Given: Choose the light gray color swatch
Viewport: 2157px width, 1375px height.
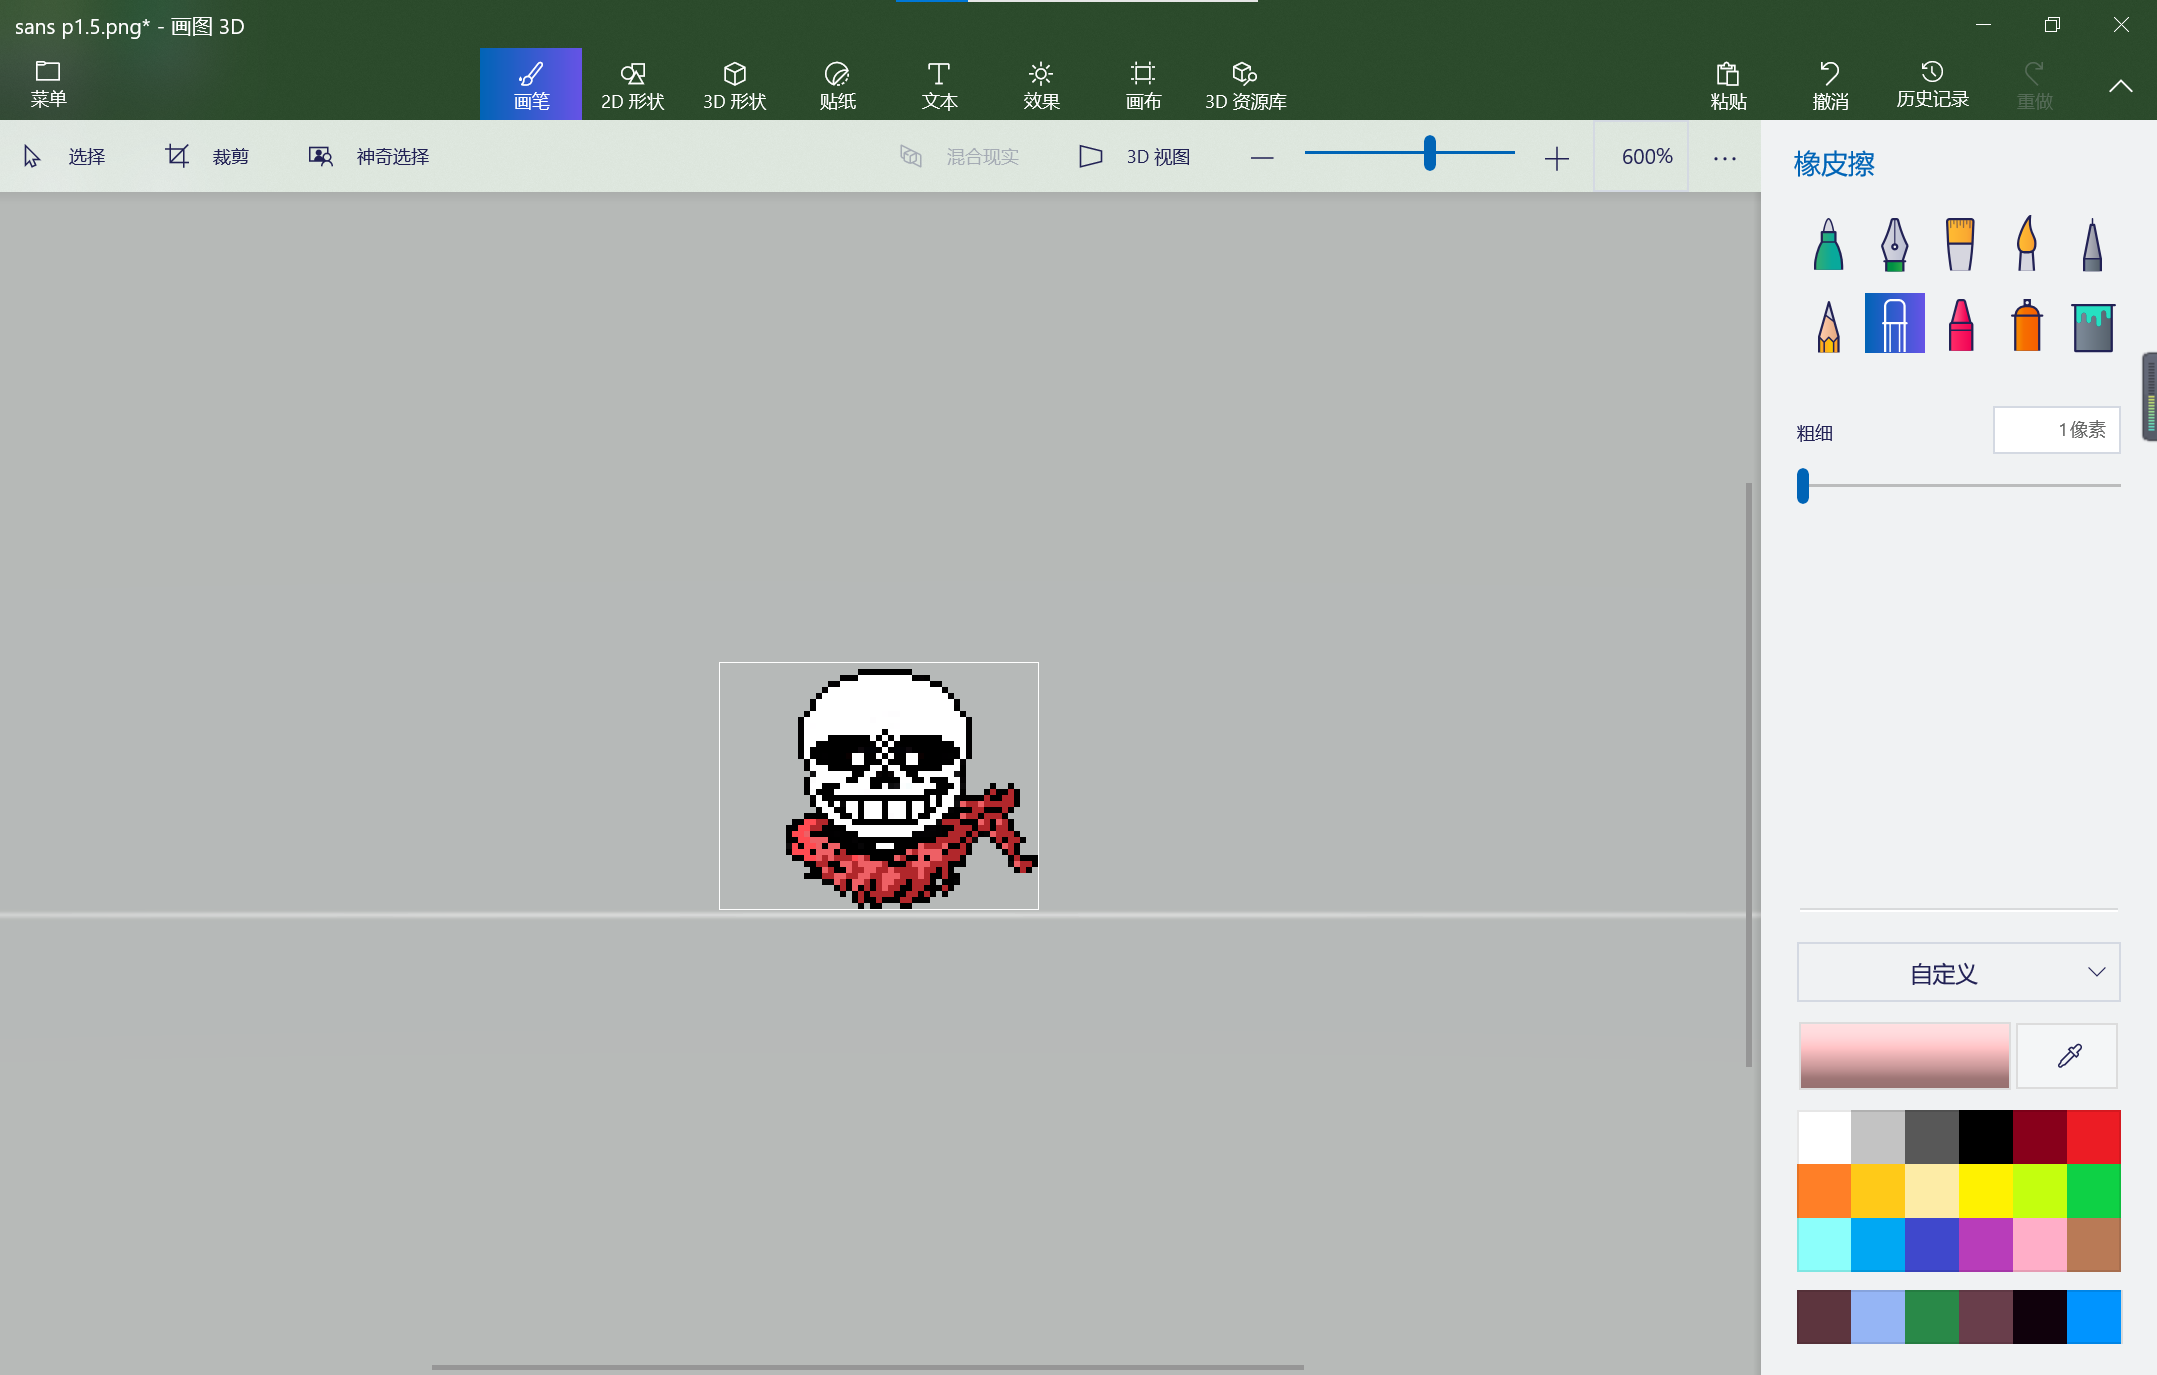Looking at the screenshot, I should click(x=1878, y=1137).
